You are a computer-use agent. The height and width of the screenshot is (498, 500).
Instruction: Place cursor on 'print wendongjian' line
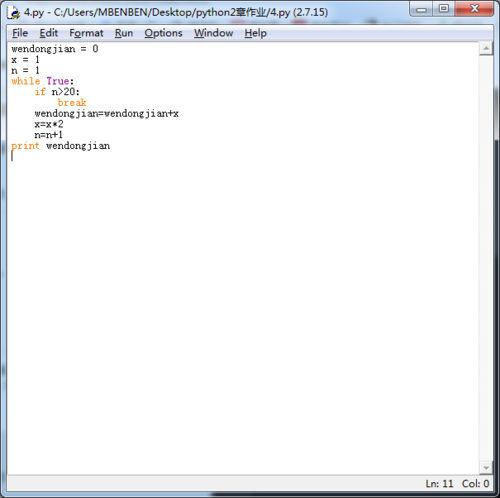pyautogui.click(x=61, y=146)
